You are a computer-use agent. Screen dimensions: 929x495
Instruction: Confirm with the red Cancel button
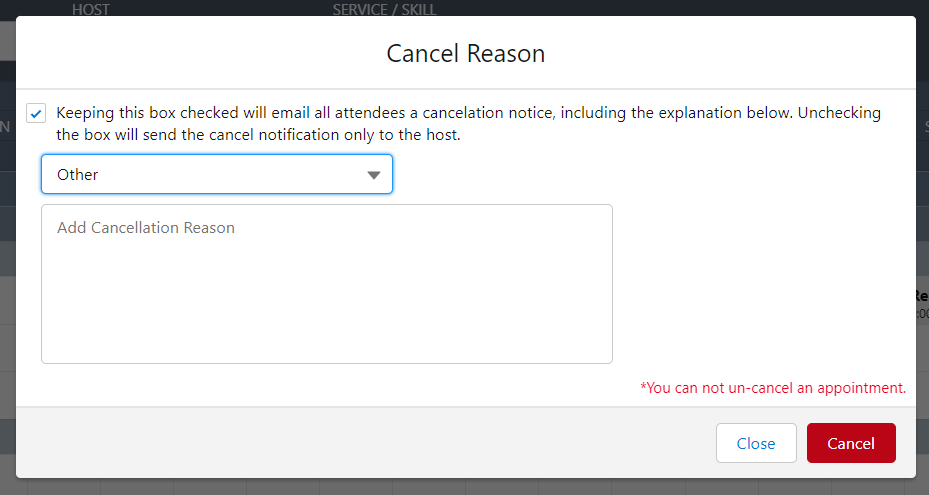click(851, 443)
